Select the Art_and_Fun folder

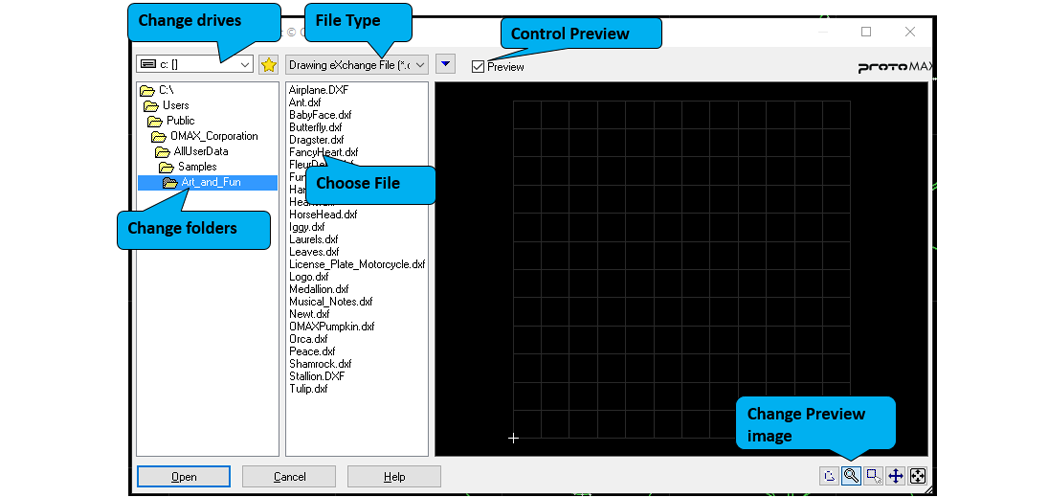click(x=210, y=182)
